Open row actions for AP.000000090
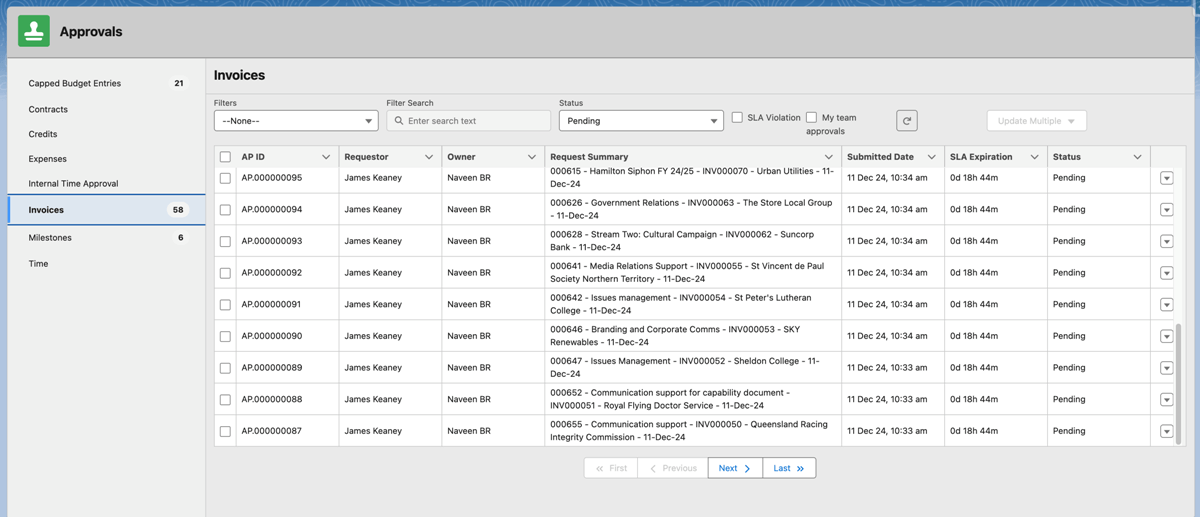1200x517 pixels. click(1166, 336)
